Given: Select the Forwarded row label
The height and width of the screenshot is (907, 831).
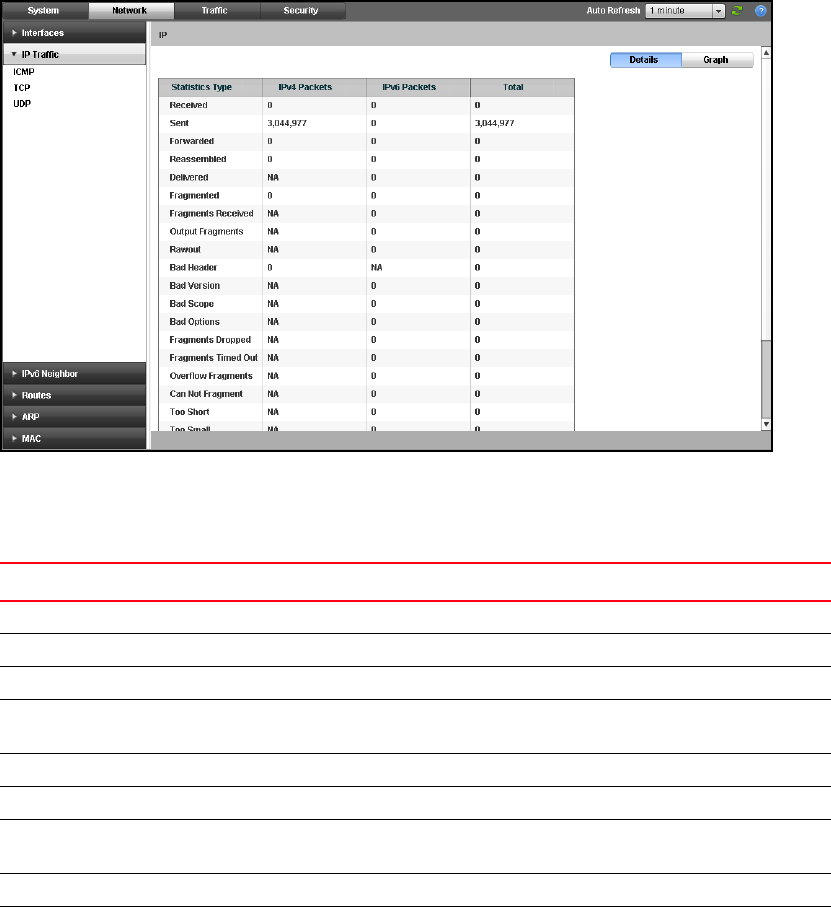Looking at the screenshot, I should click(191, 141).
